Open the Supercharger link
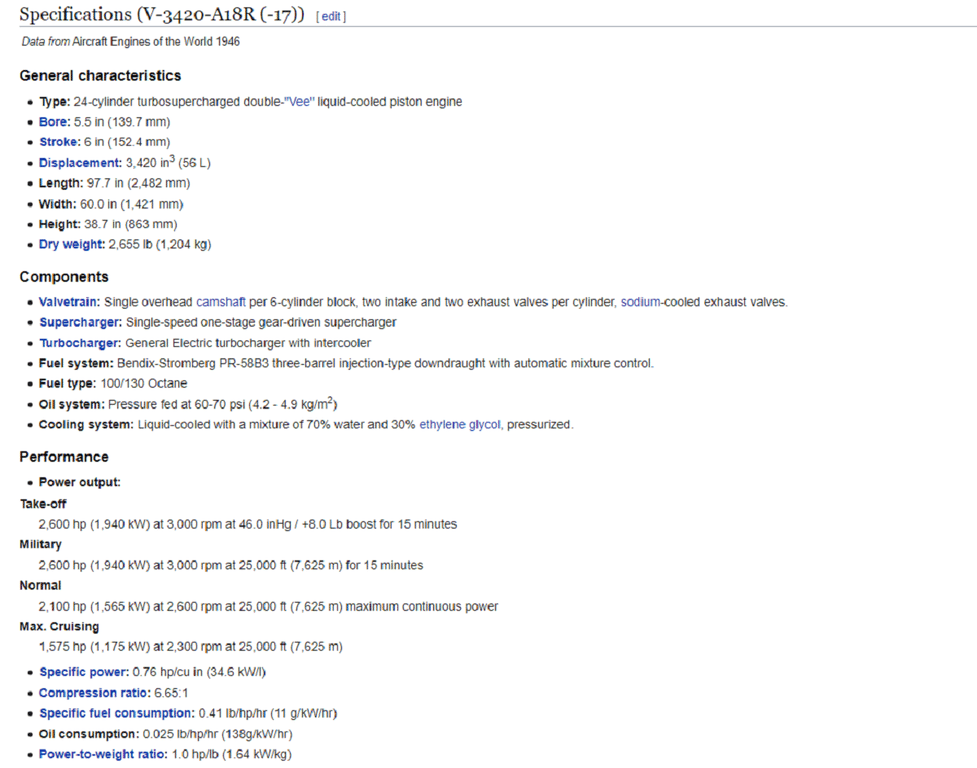977x768 pixels. coord(79,322)
